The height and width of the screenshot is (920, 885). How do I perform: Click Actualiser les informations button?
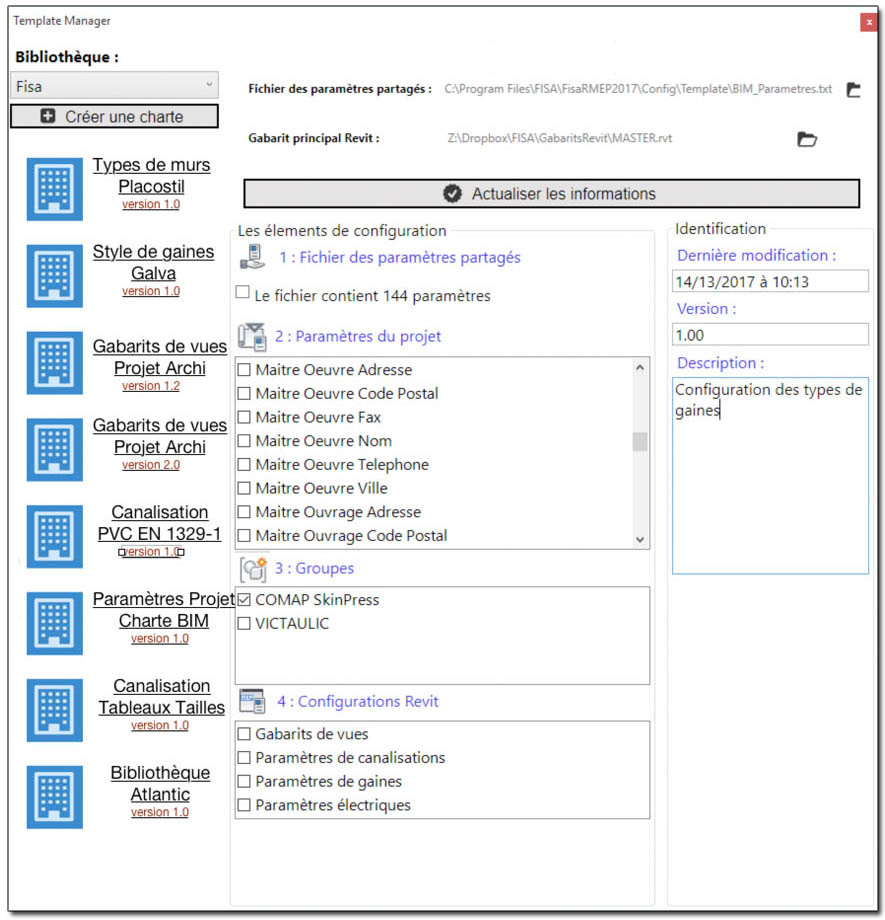click(x=551, y=194)
